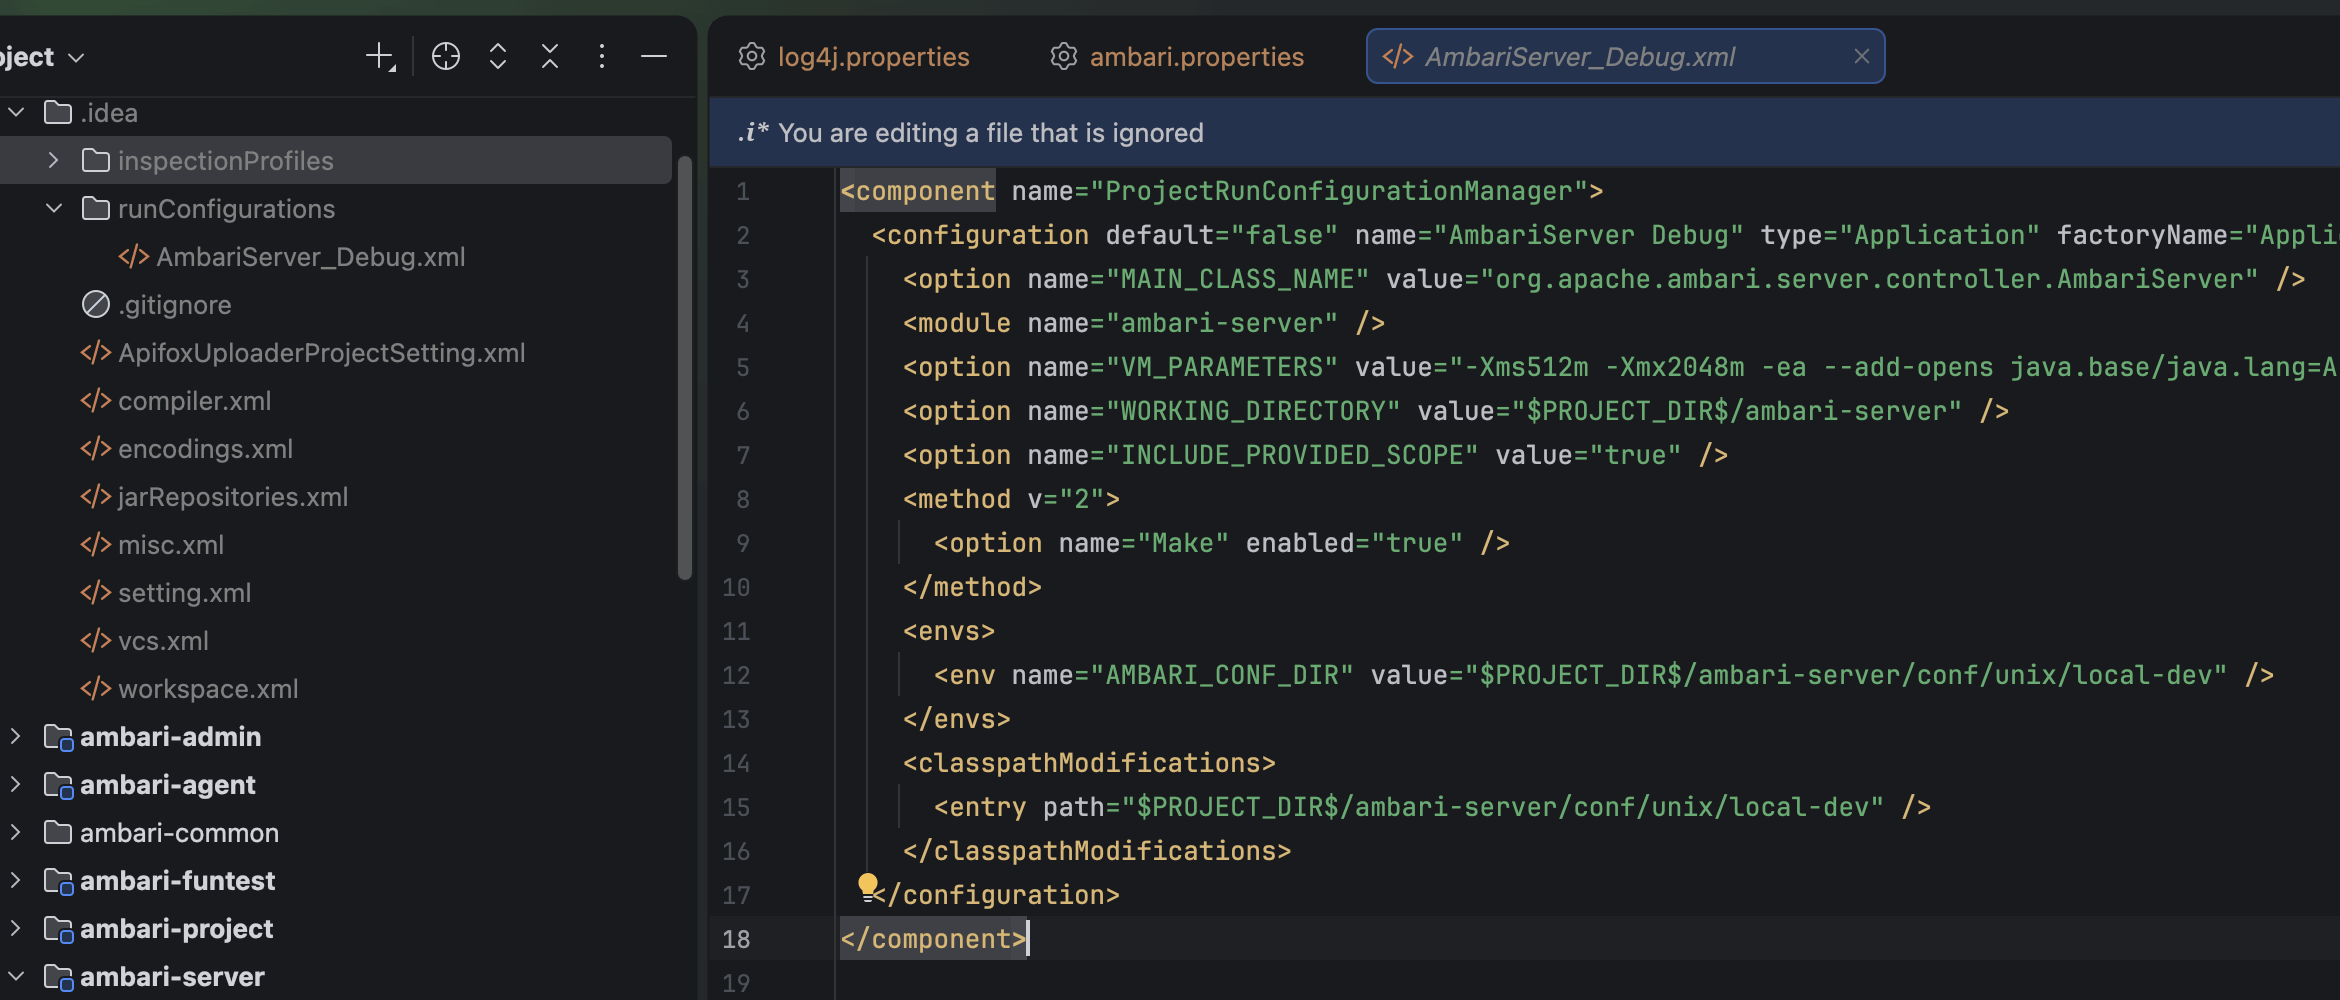
Task: Open the Project panel options menu
Action: [x=602, y=57]
